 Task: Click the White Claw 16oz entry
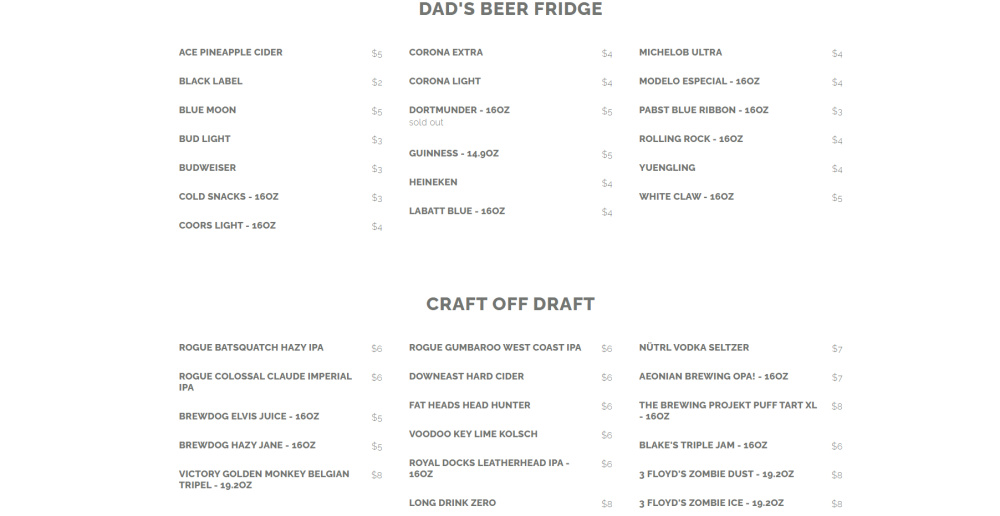pos(687,197)
